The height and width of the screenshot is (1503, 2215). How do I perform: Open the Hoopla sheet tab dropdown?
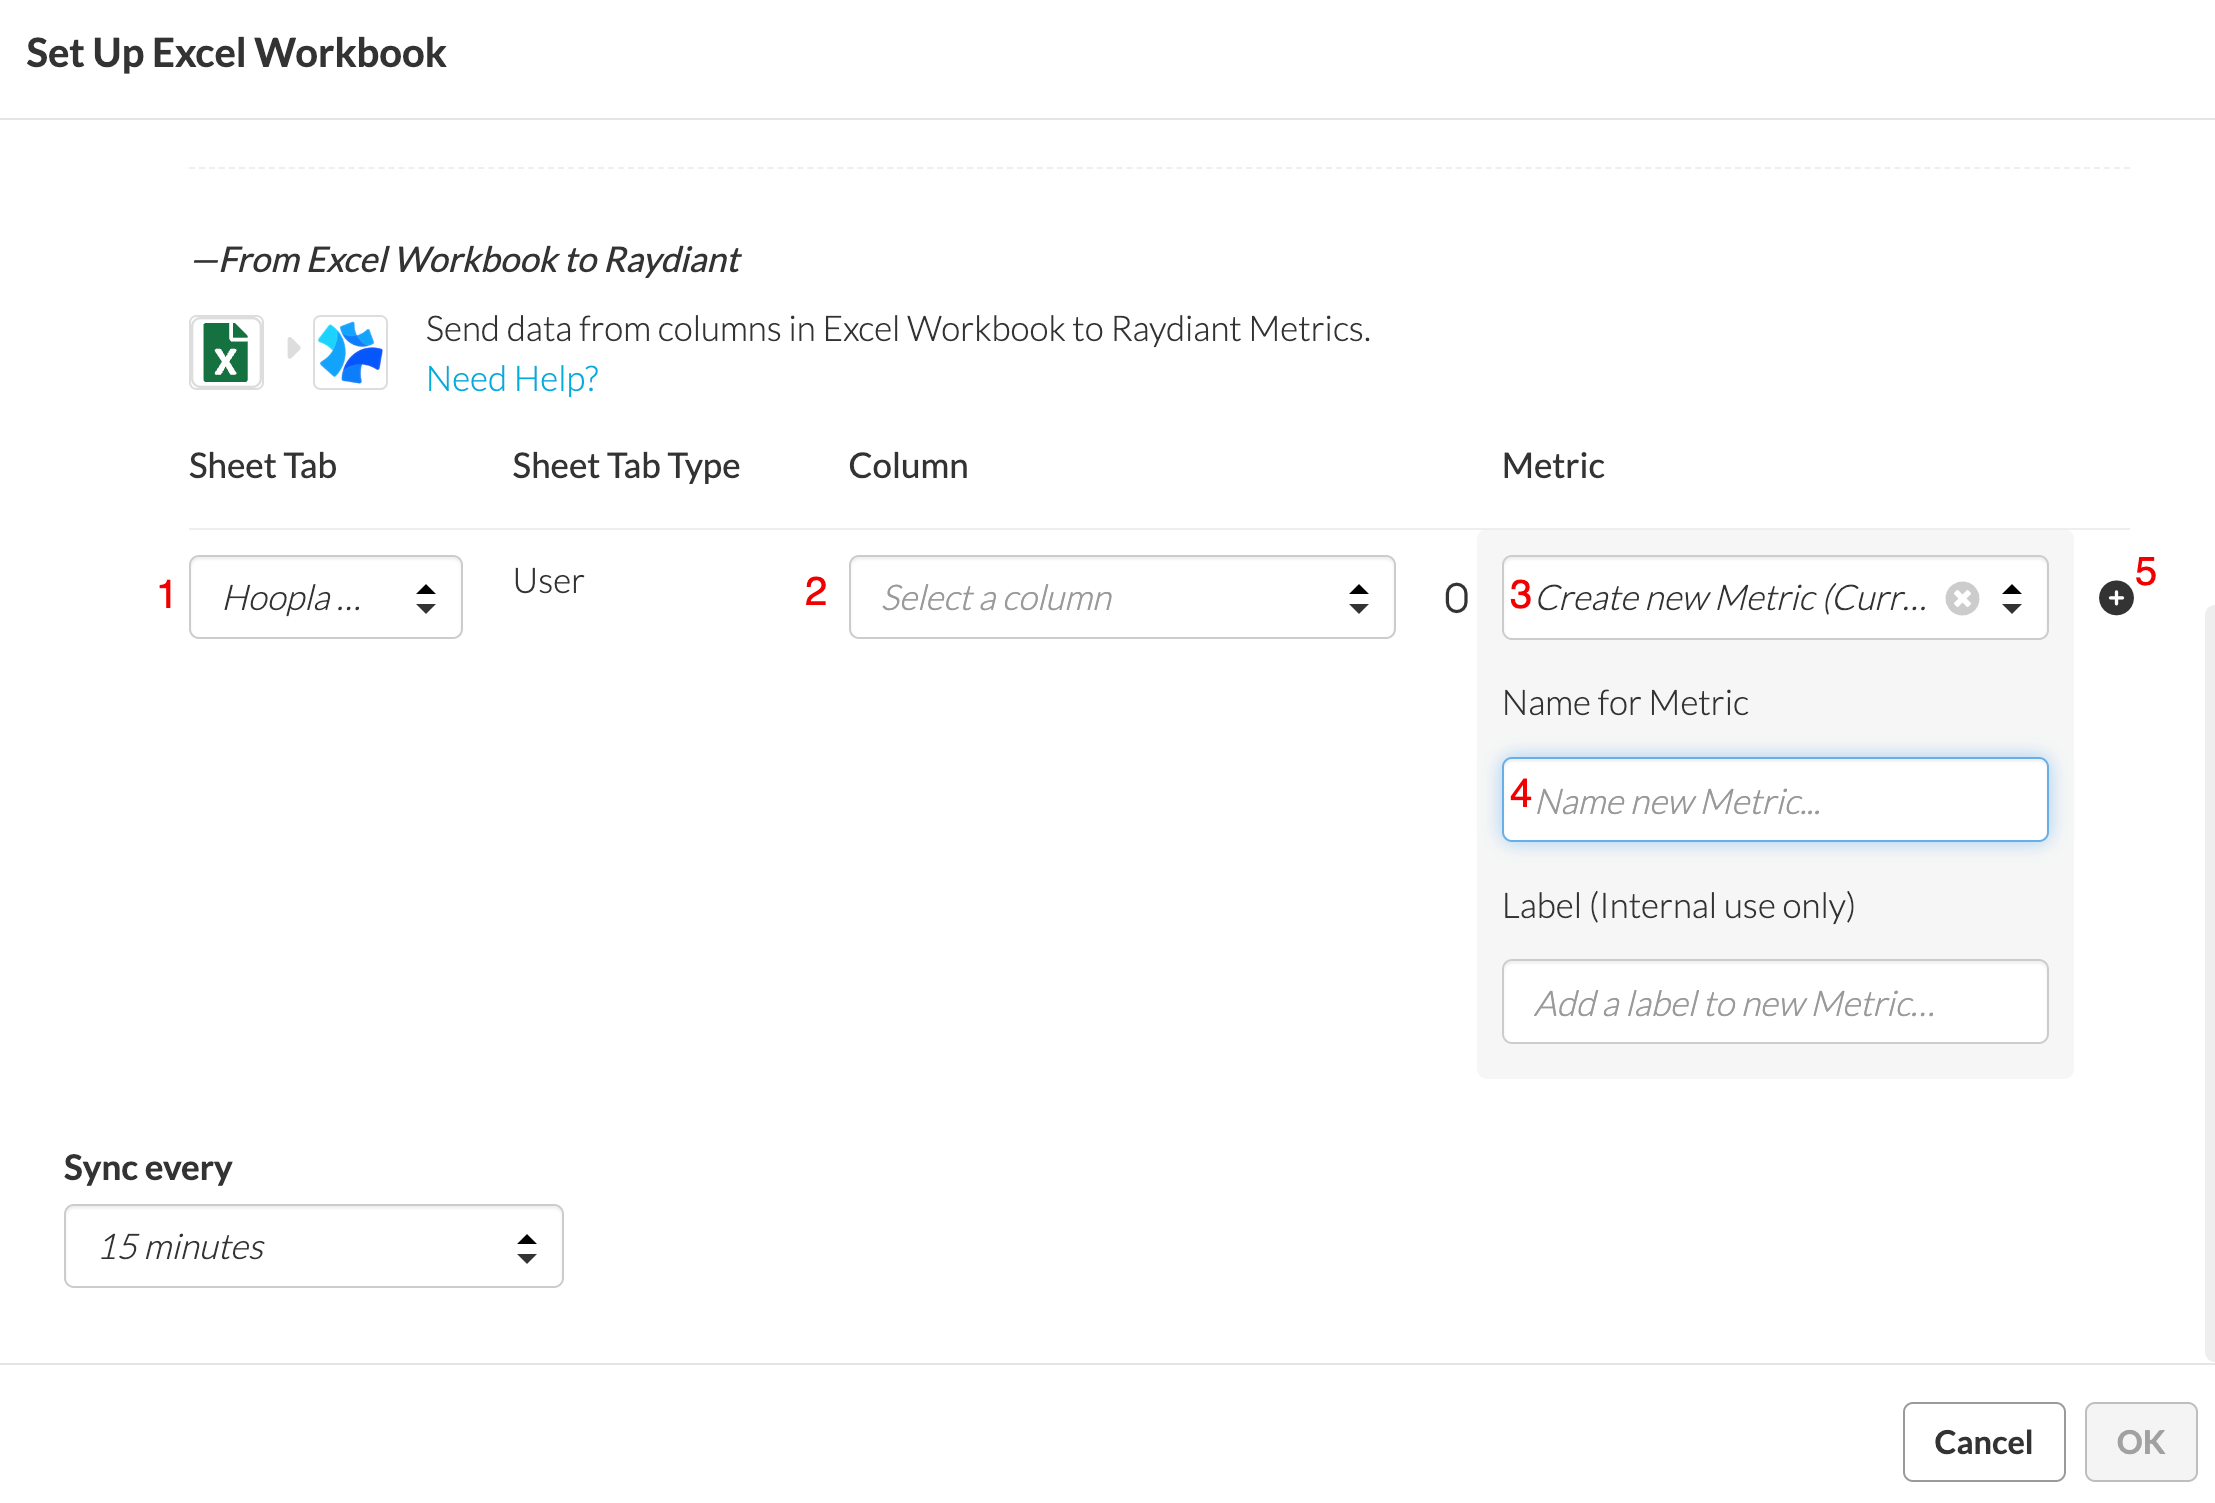pyautogui.click(x=326, y=597)
